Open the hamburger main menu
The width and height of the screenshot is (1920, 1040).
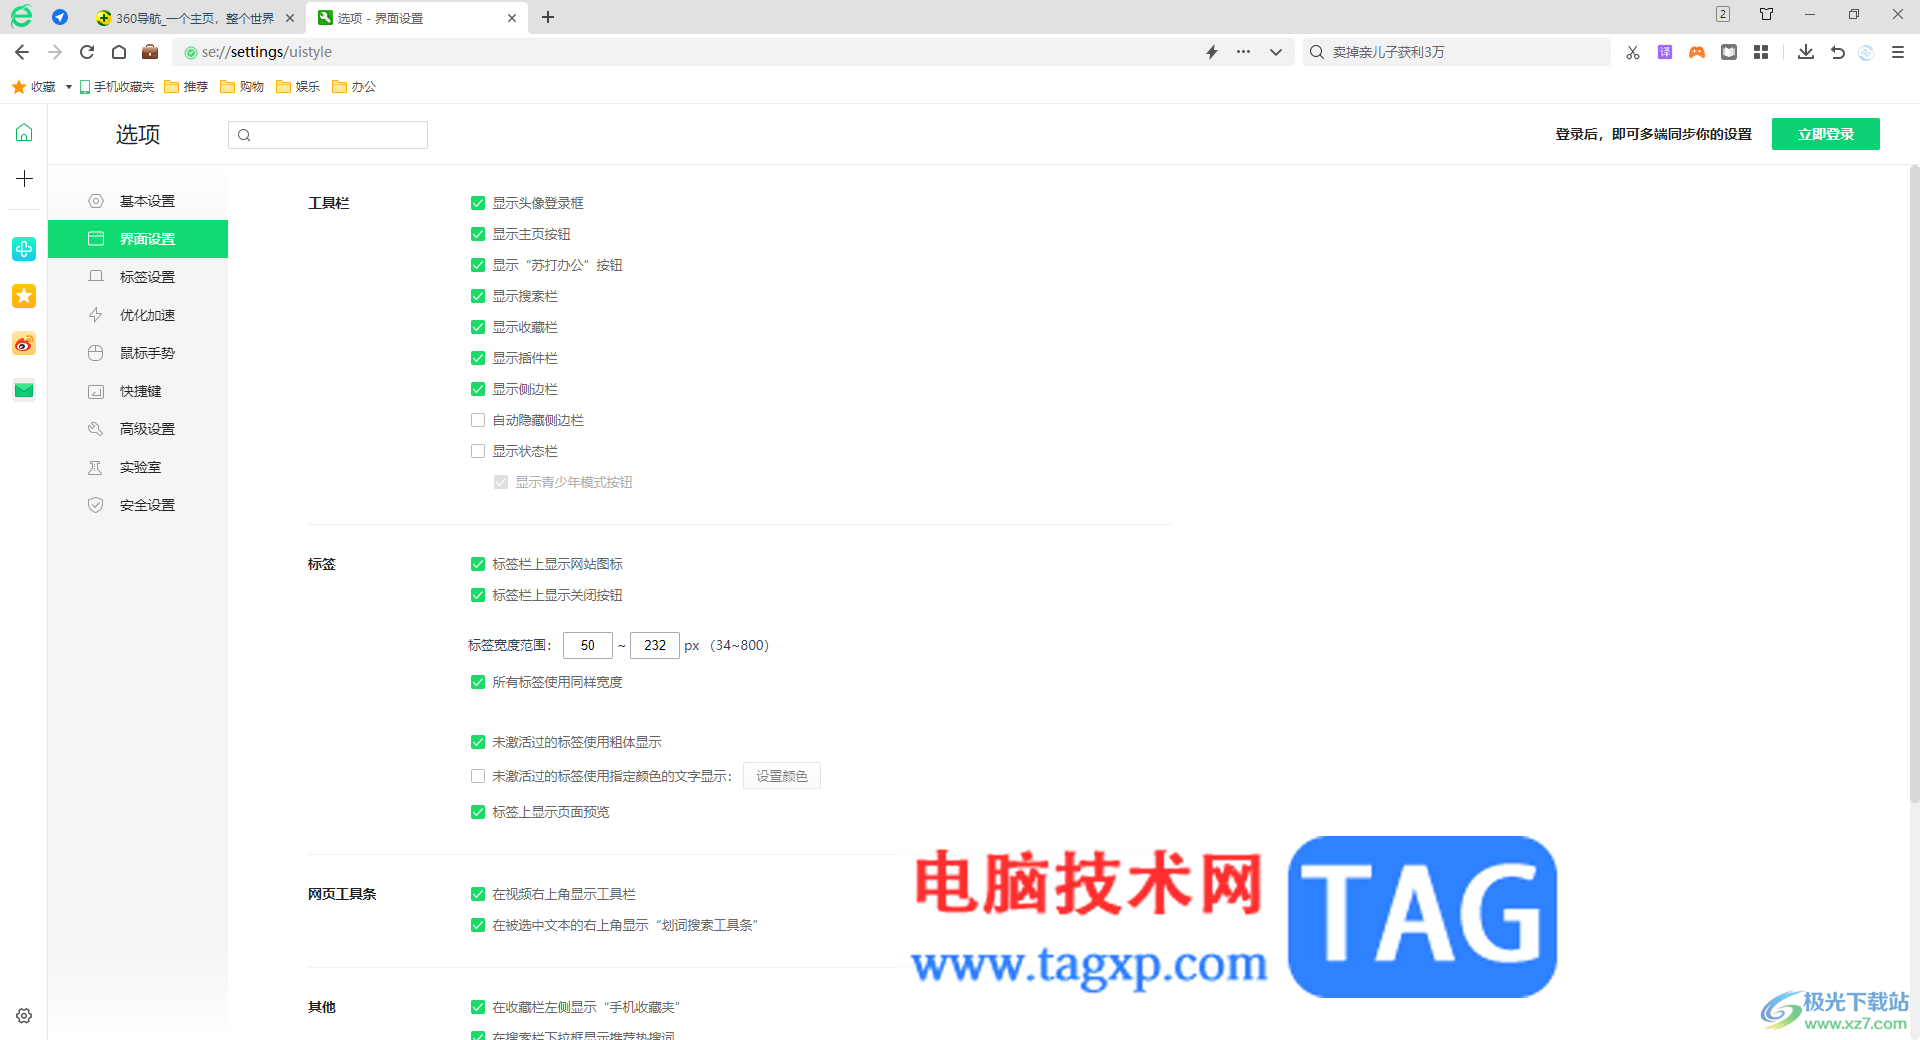(x=1898, y=52)
